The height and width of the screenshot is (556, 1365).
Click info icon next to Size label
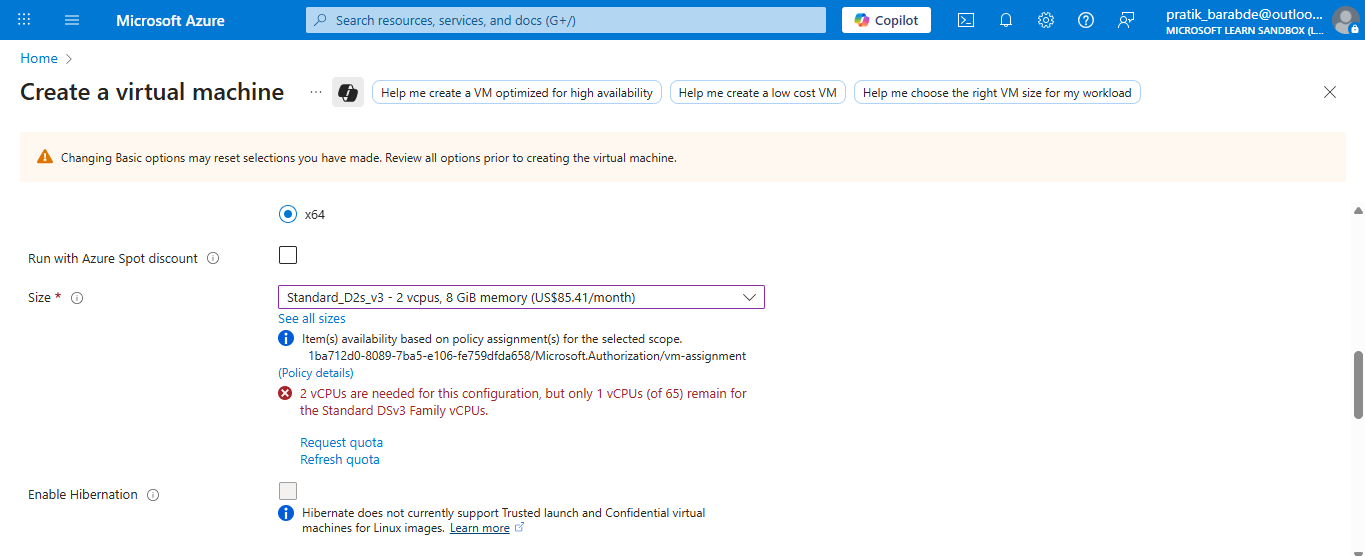[x=77, y=298]
